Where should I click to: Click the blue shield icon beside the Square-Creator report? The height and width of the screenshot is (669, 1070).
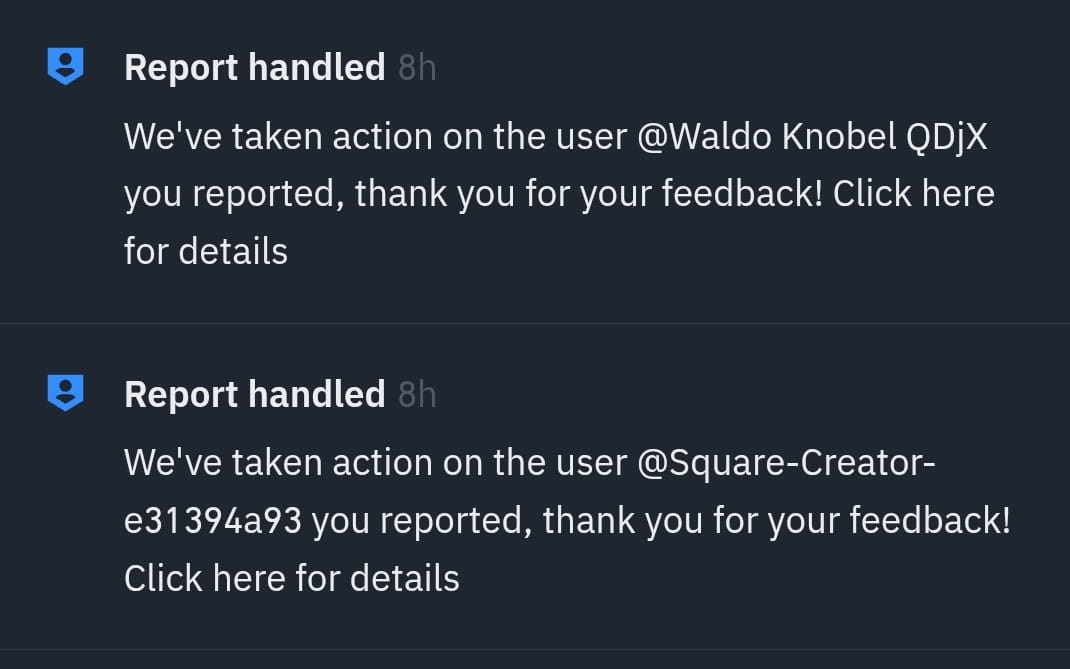(x=66, y=393)
